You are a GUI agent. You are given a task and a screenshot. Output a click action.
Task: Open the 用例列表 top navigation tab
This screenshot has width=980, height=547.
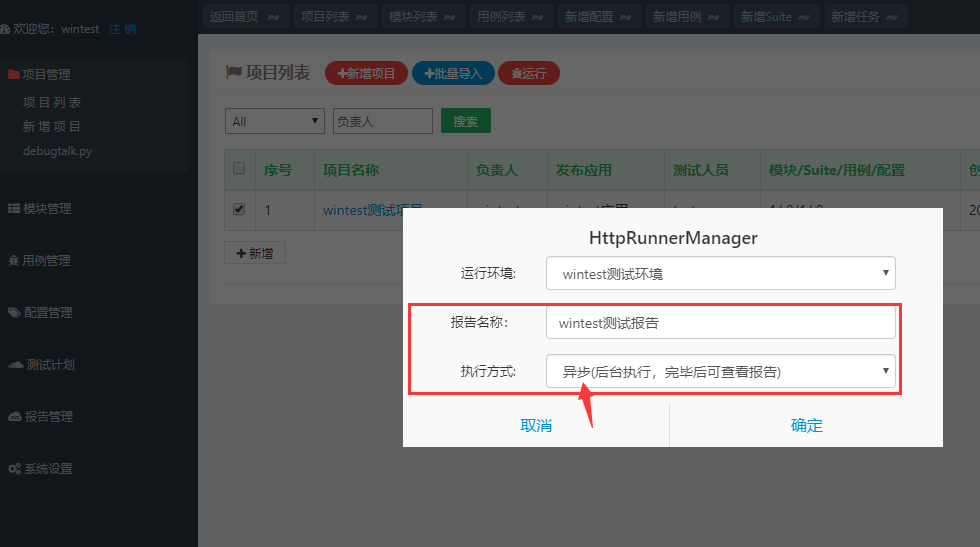click(x=512, y=16)
